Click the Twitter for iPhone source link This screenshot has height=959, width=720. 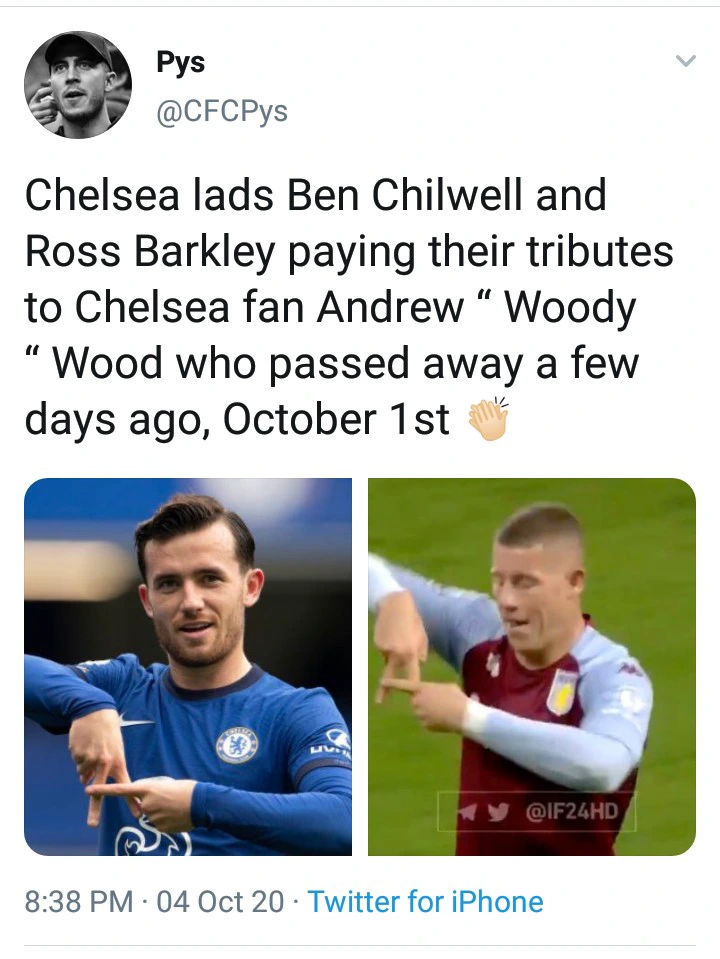tap(425, 902)
